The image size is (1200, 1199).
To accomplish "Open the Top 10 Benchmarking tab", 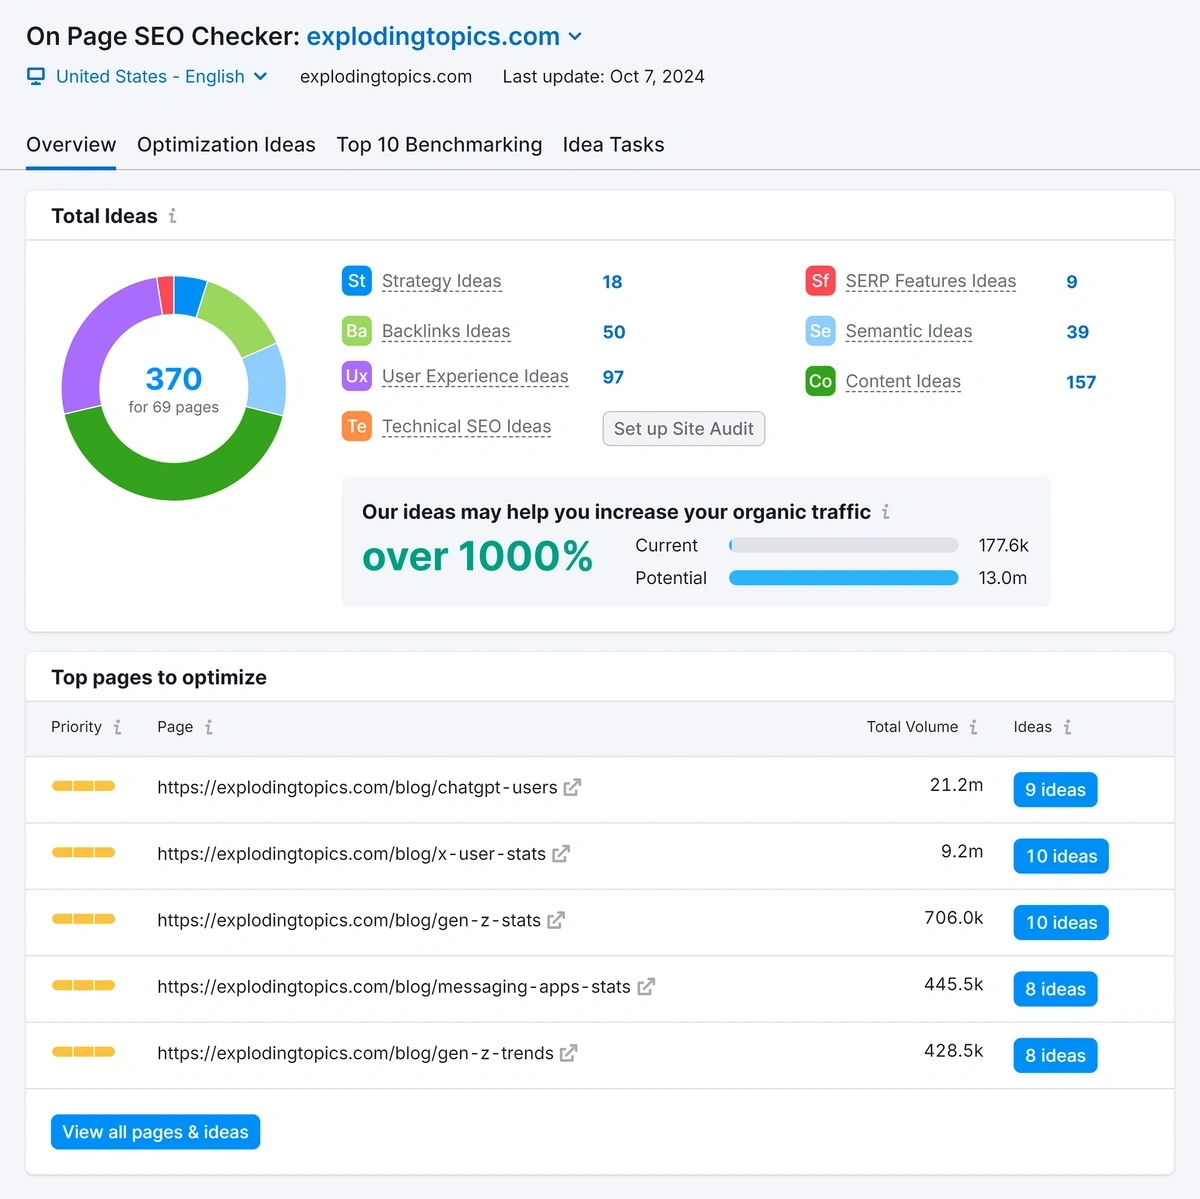I will [439, 145].
